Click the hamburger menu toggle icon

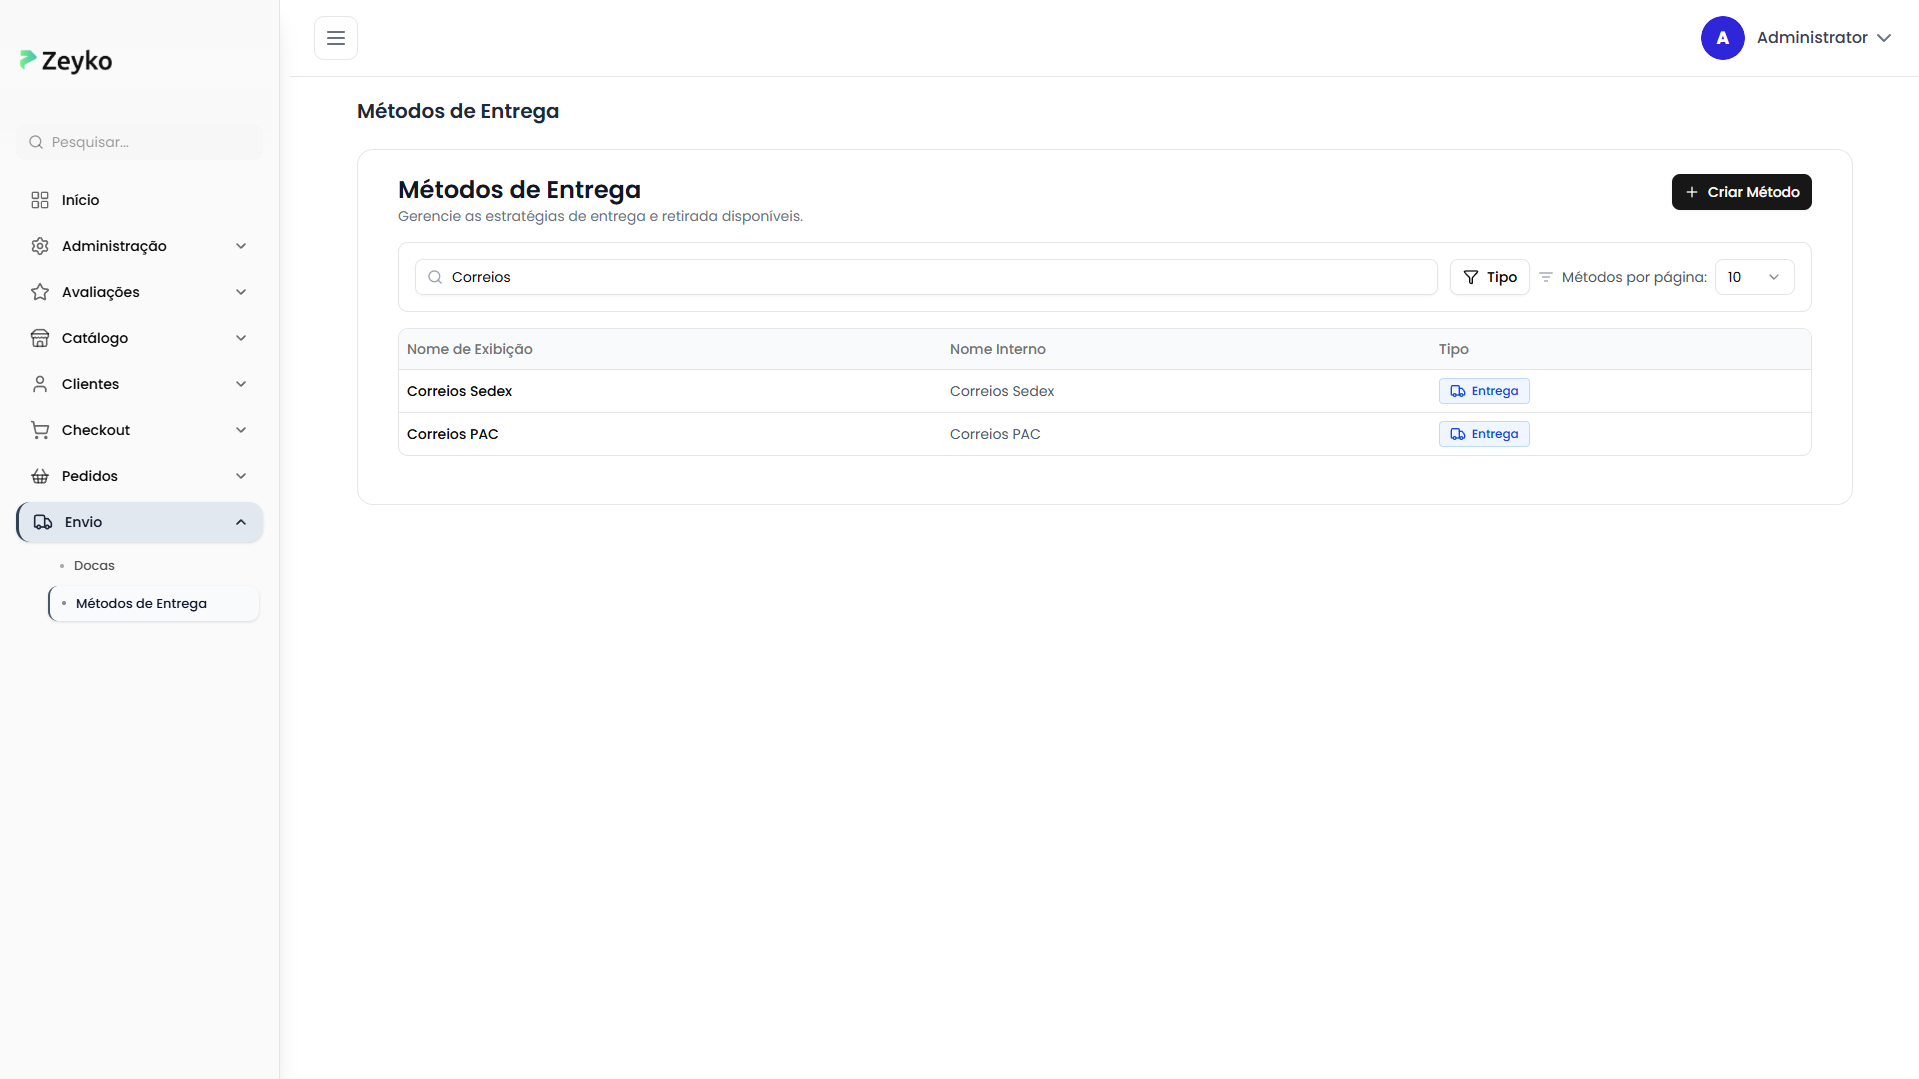(336, 38)
